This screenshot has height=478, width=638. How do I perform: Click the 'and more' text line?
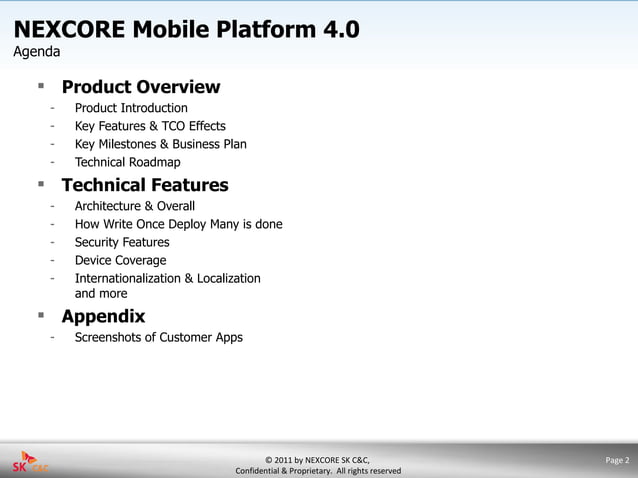coord(101,293)
